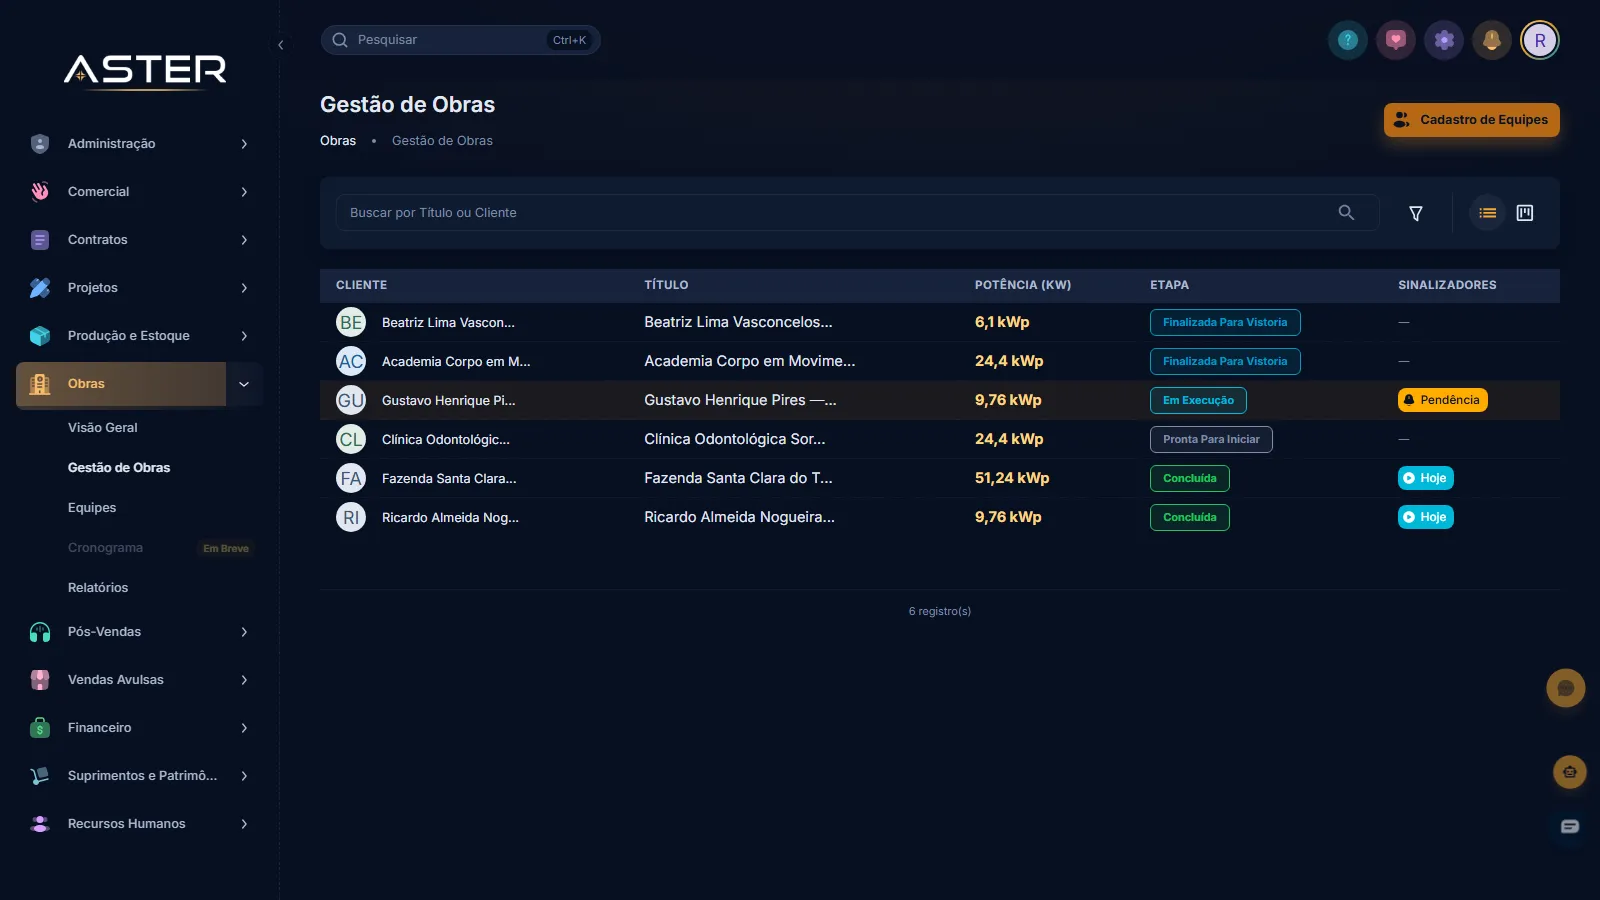
Task: Open Visão Geral submenu item
Action: click(103, 427)
